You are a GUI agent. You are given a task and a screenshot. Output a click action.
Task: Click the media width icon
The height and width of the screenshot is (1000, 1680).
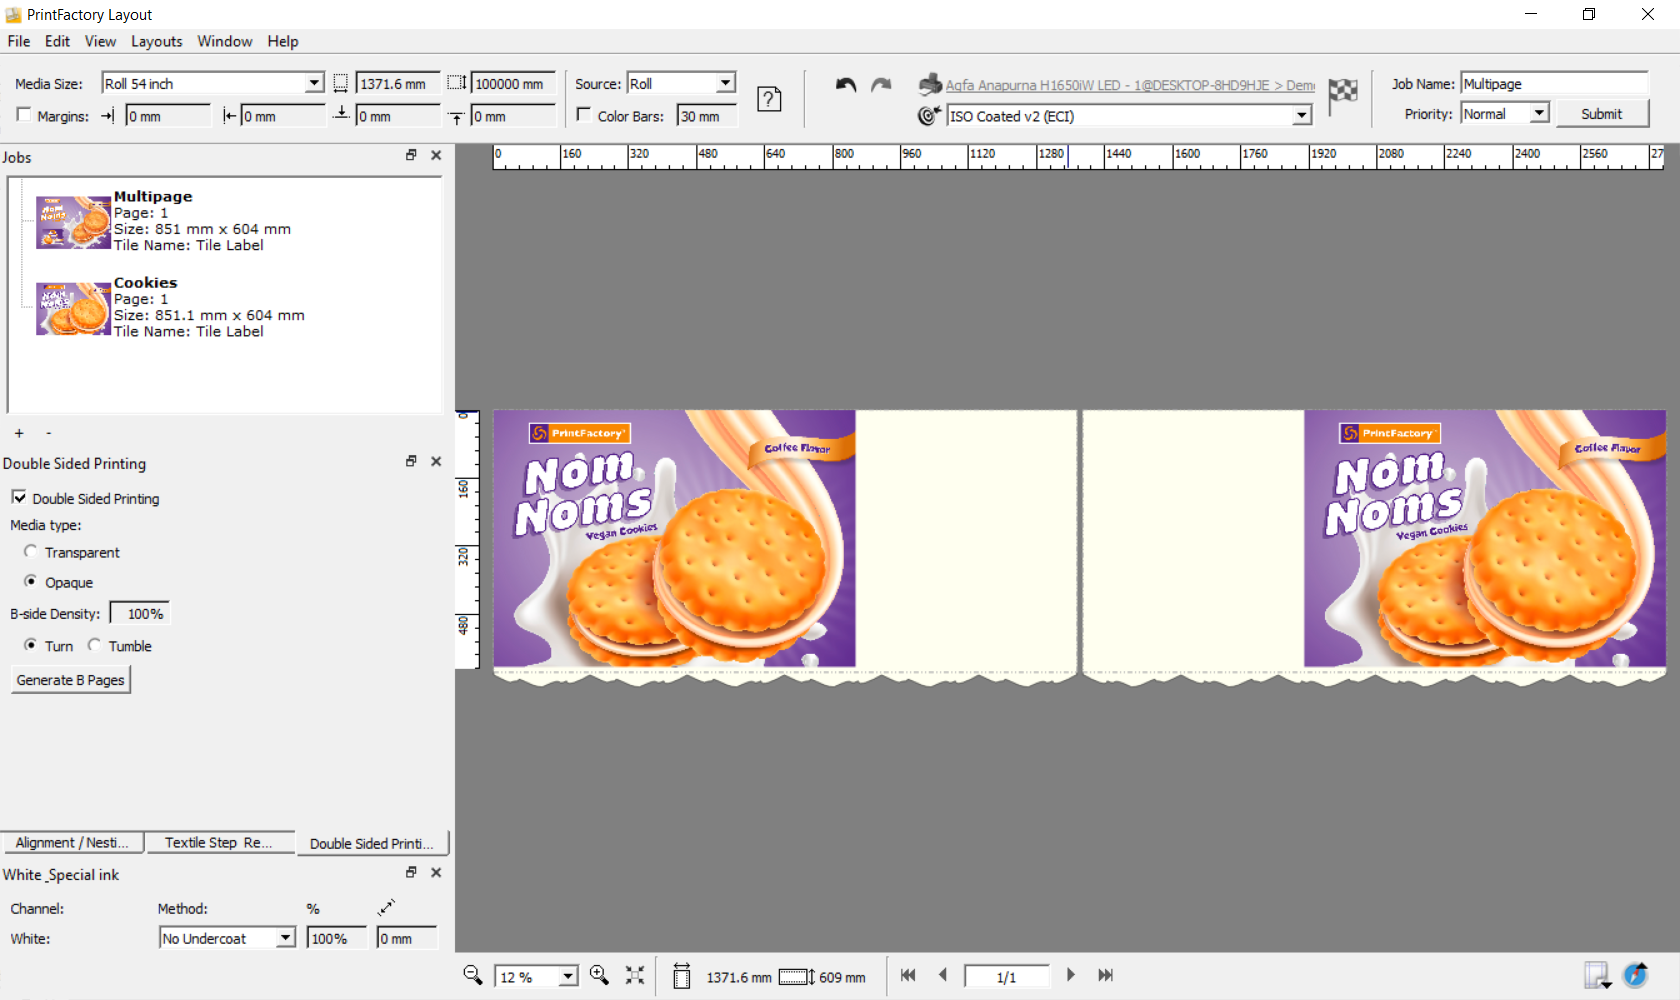pos(341,84)
